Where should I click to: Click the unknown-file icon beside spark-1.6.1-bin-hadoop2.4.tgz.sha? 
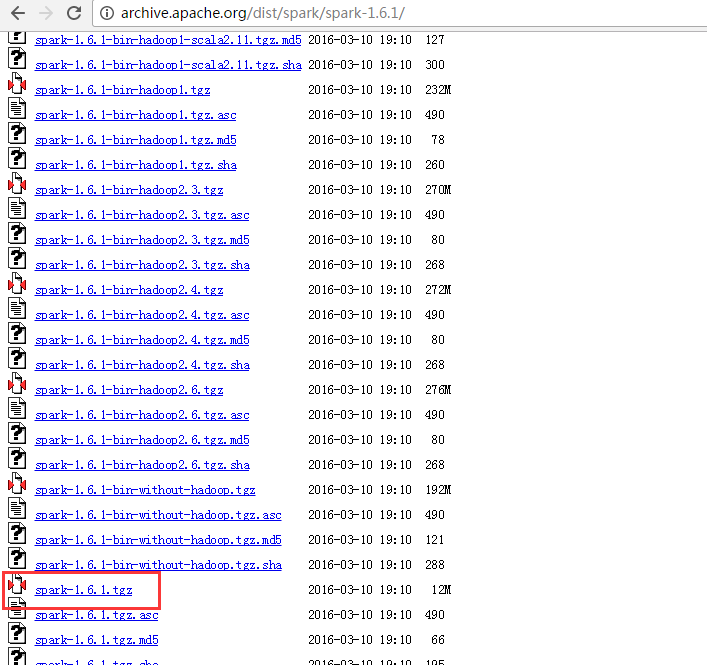[17, 359]
